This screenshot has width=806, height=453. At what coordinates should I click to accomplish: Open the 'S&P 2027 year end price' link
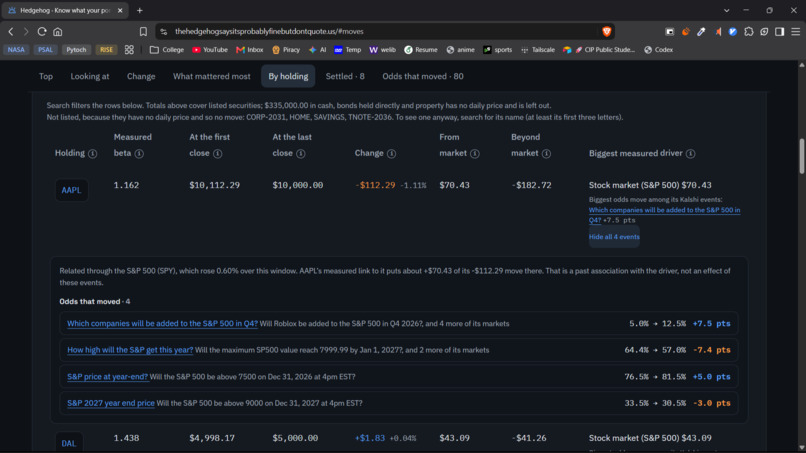point(111,403)
